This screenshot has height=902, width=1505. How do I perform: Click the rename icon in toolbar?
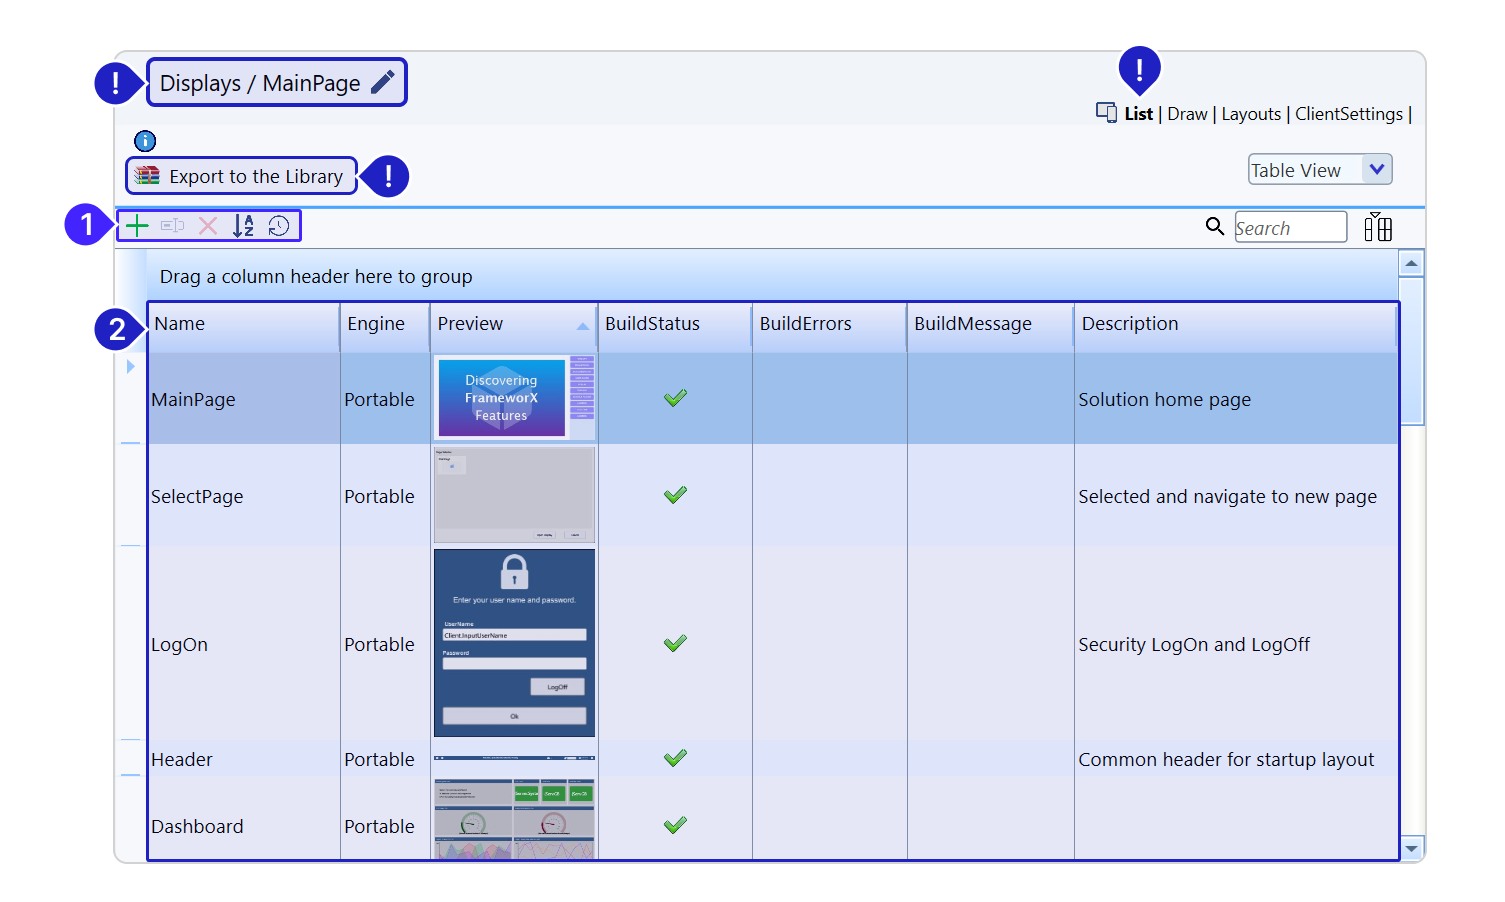point(173,226)
